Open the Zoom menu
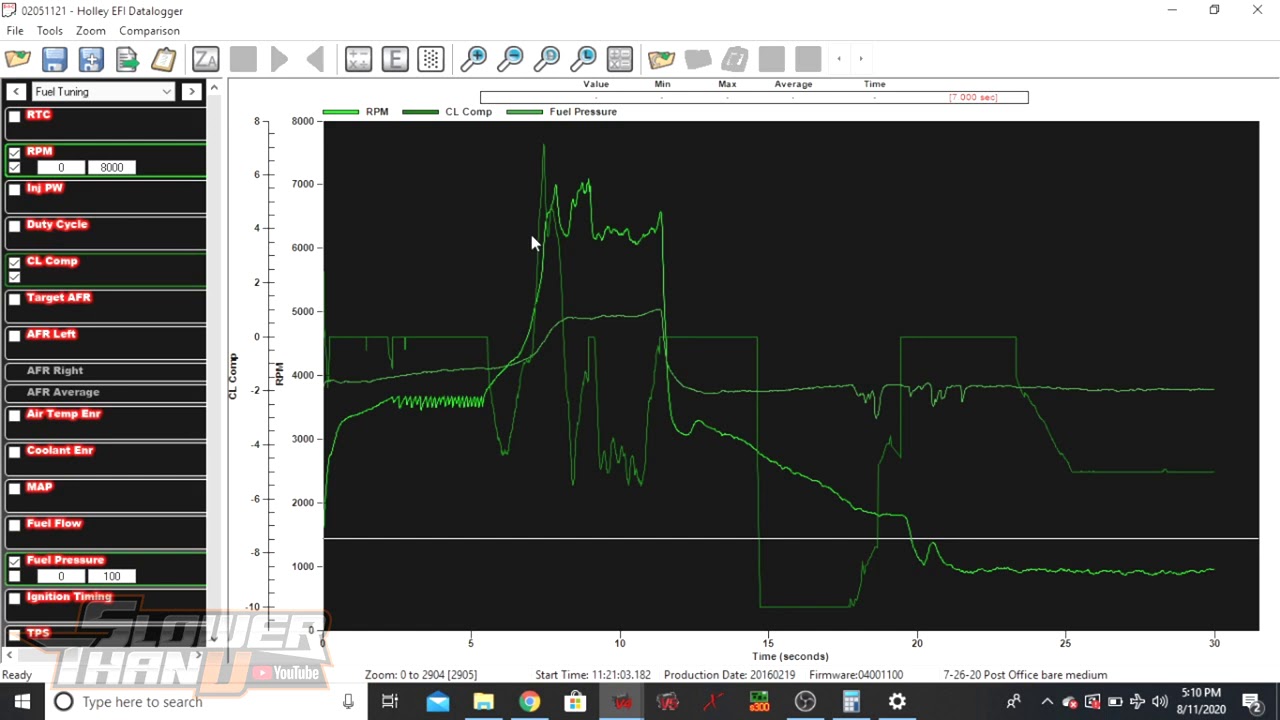Screen dimensions: 1280x720 coord(91,31)
